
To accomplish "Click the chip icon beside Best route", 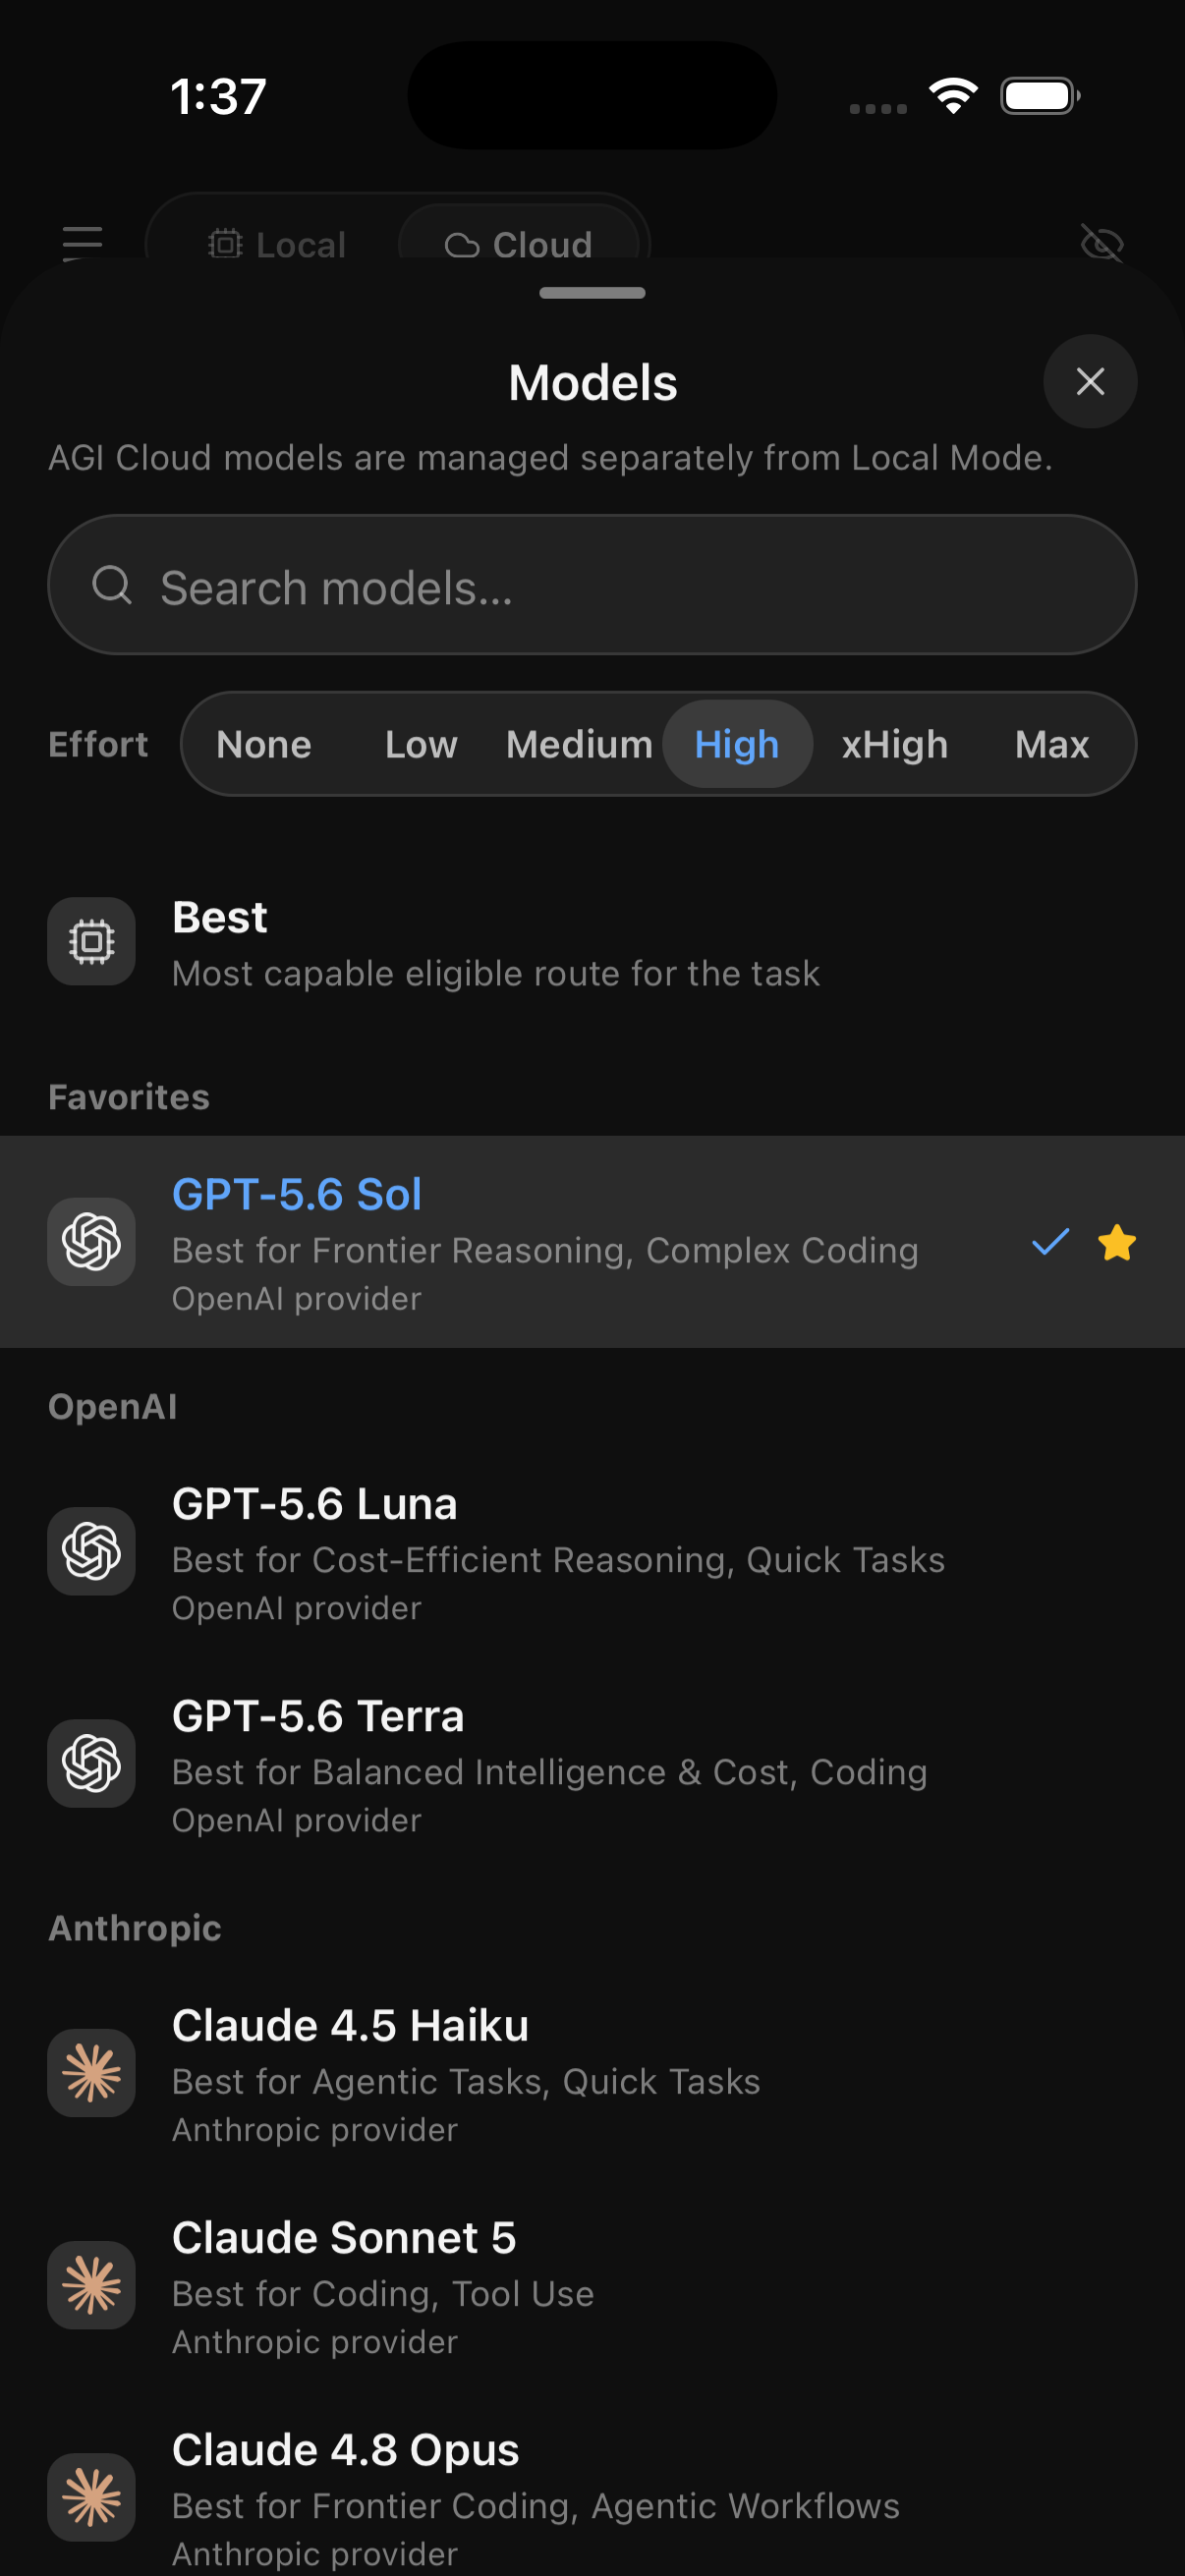I will coord(91,941).
